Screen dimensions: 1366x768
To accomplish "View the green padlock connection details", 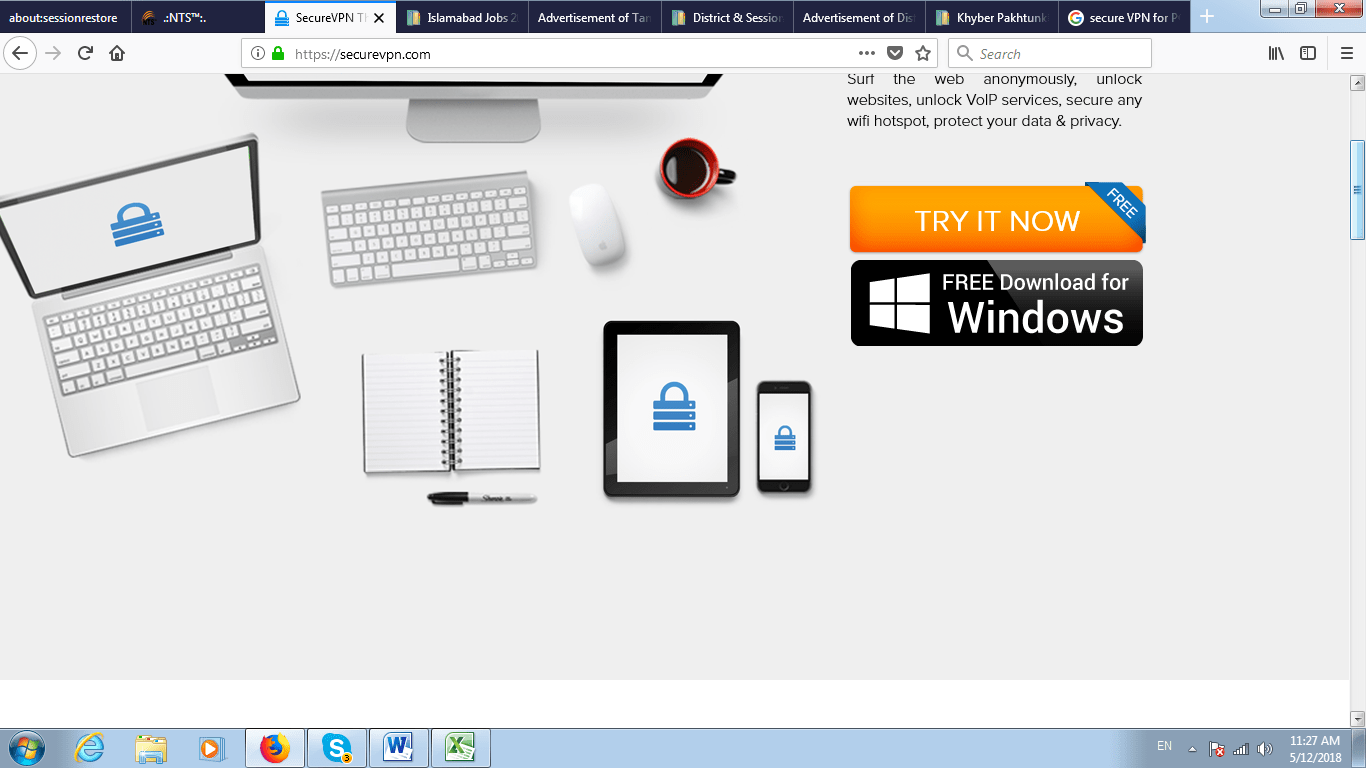I will 277,53.
